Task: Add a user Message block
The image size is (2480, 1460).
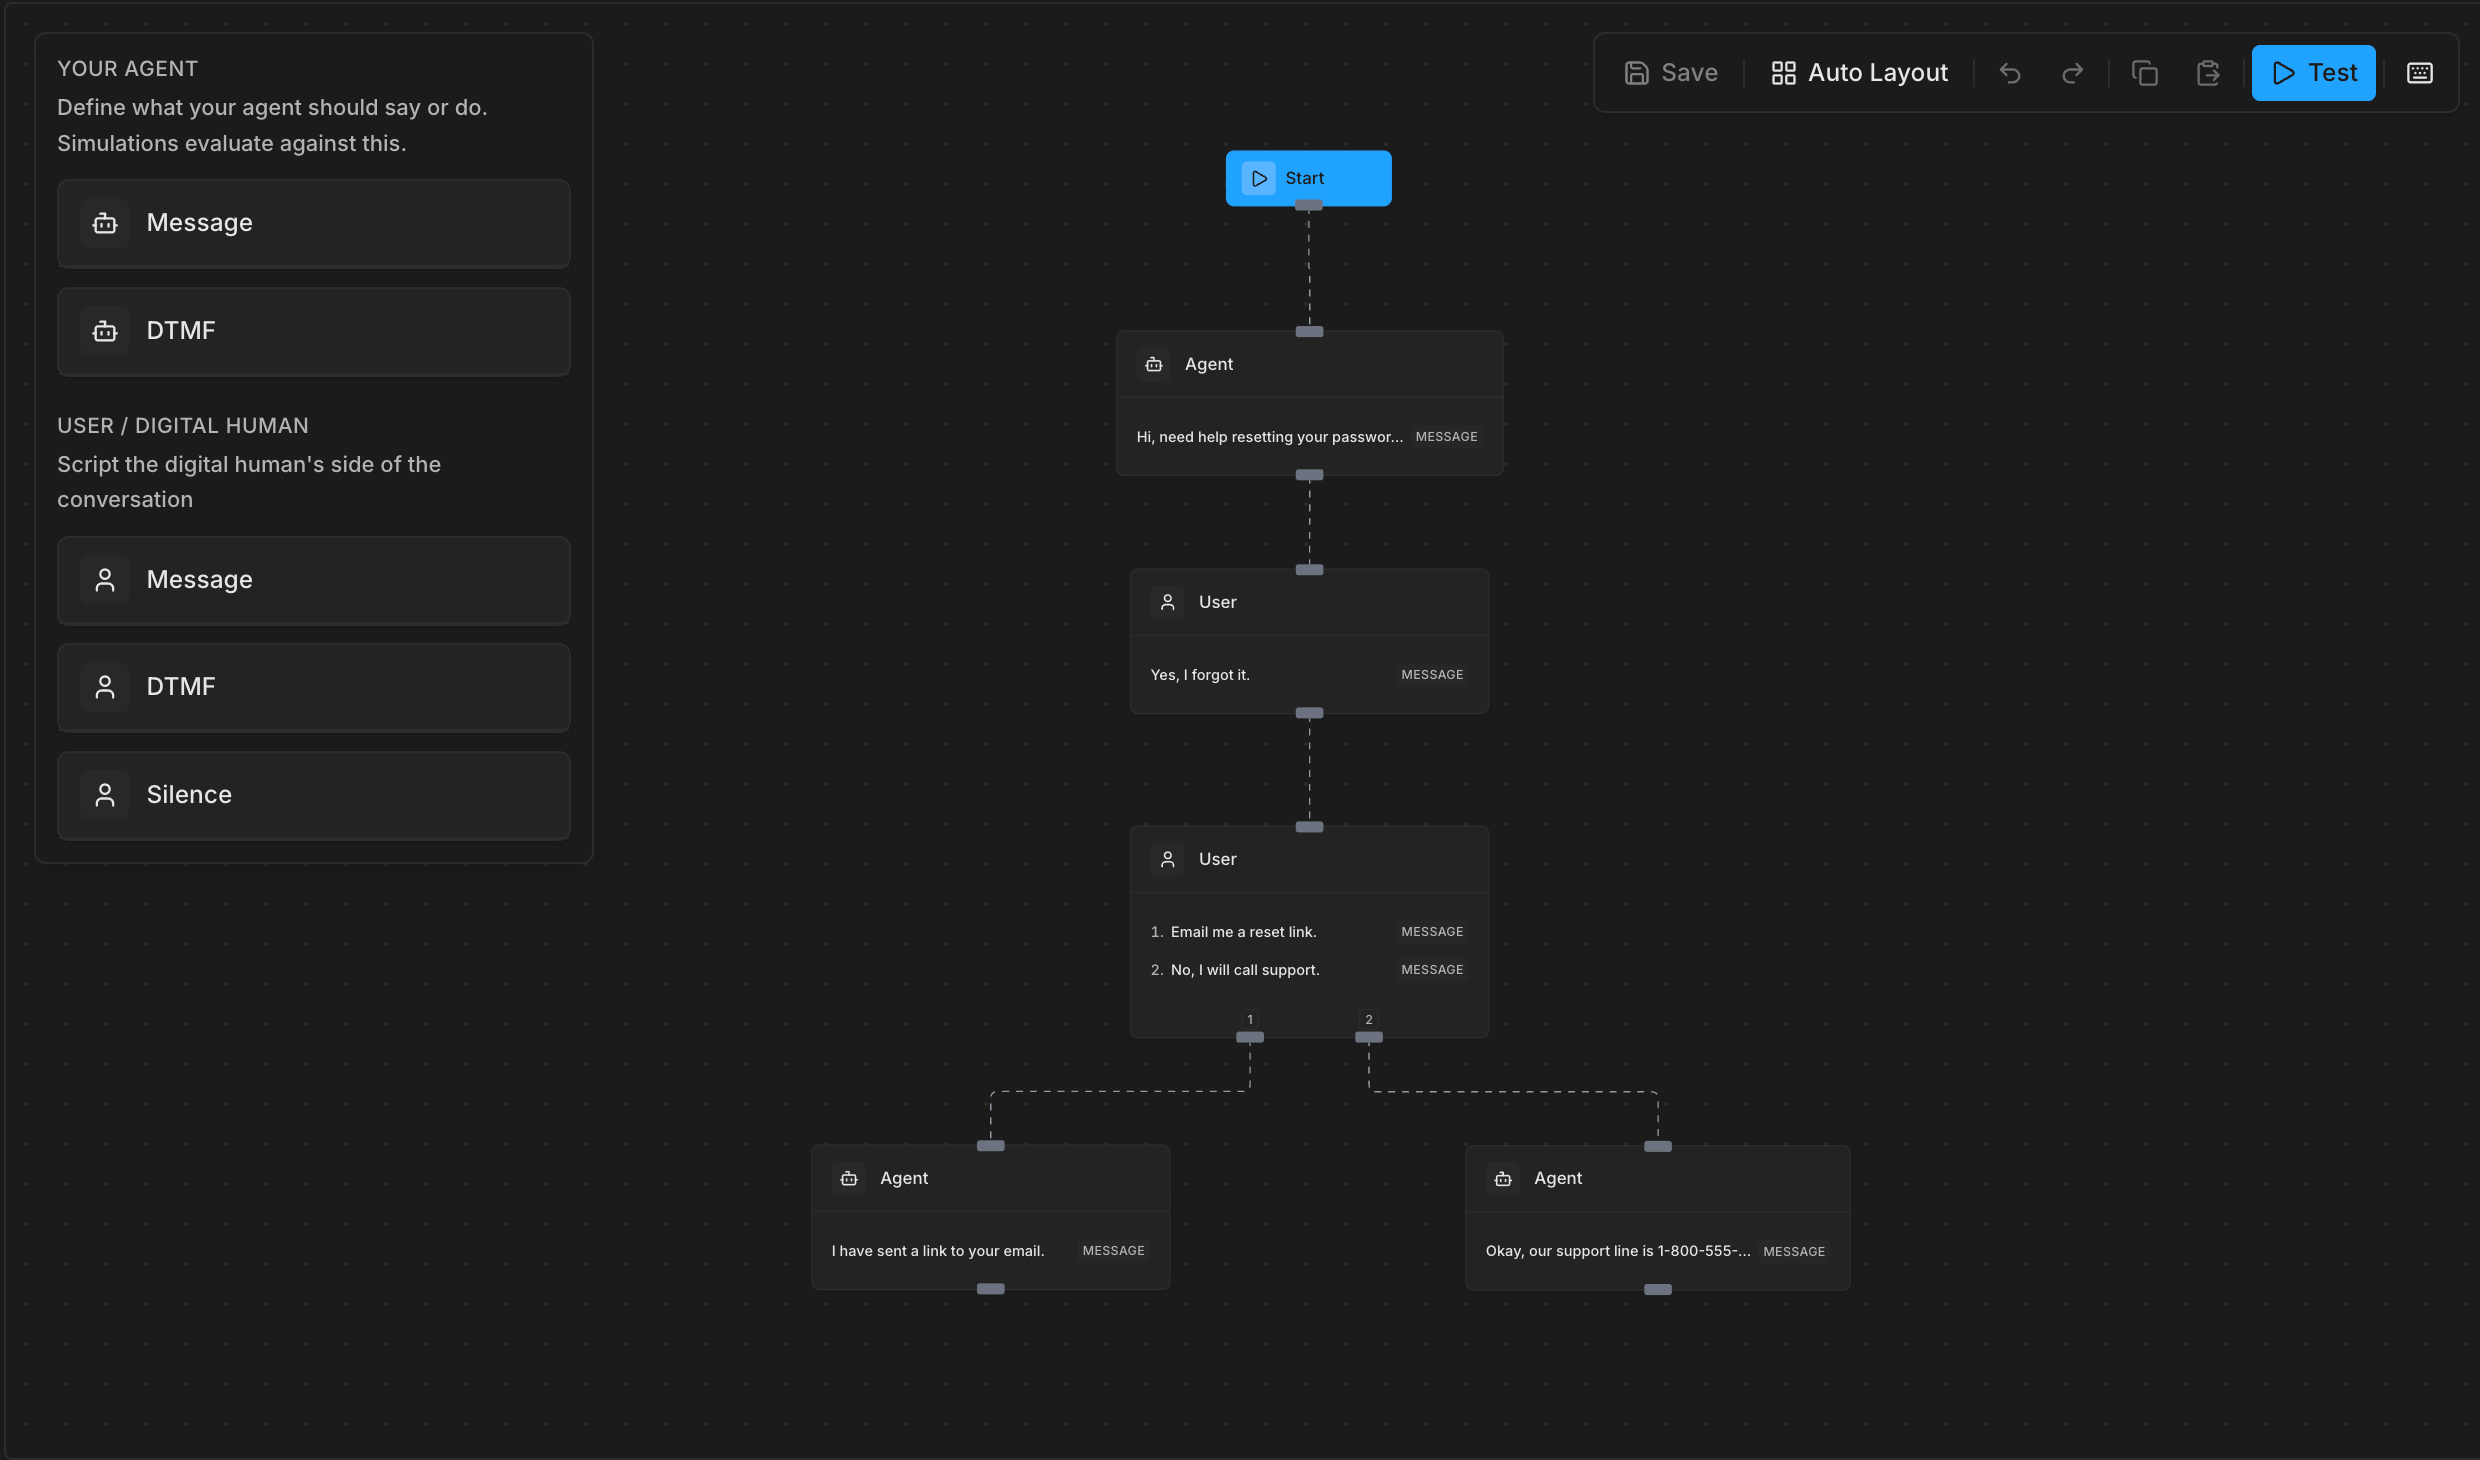Action: pyautogui.click(x=314, y=580)
